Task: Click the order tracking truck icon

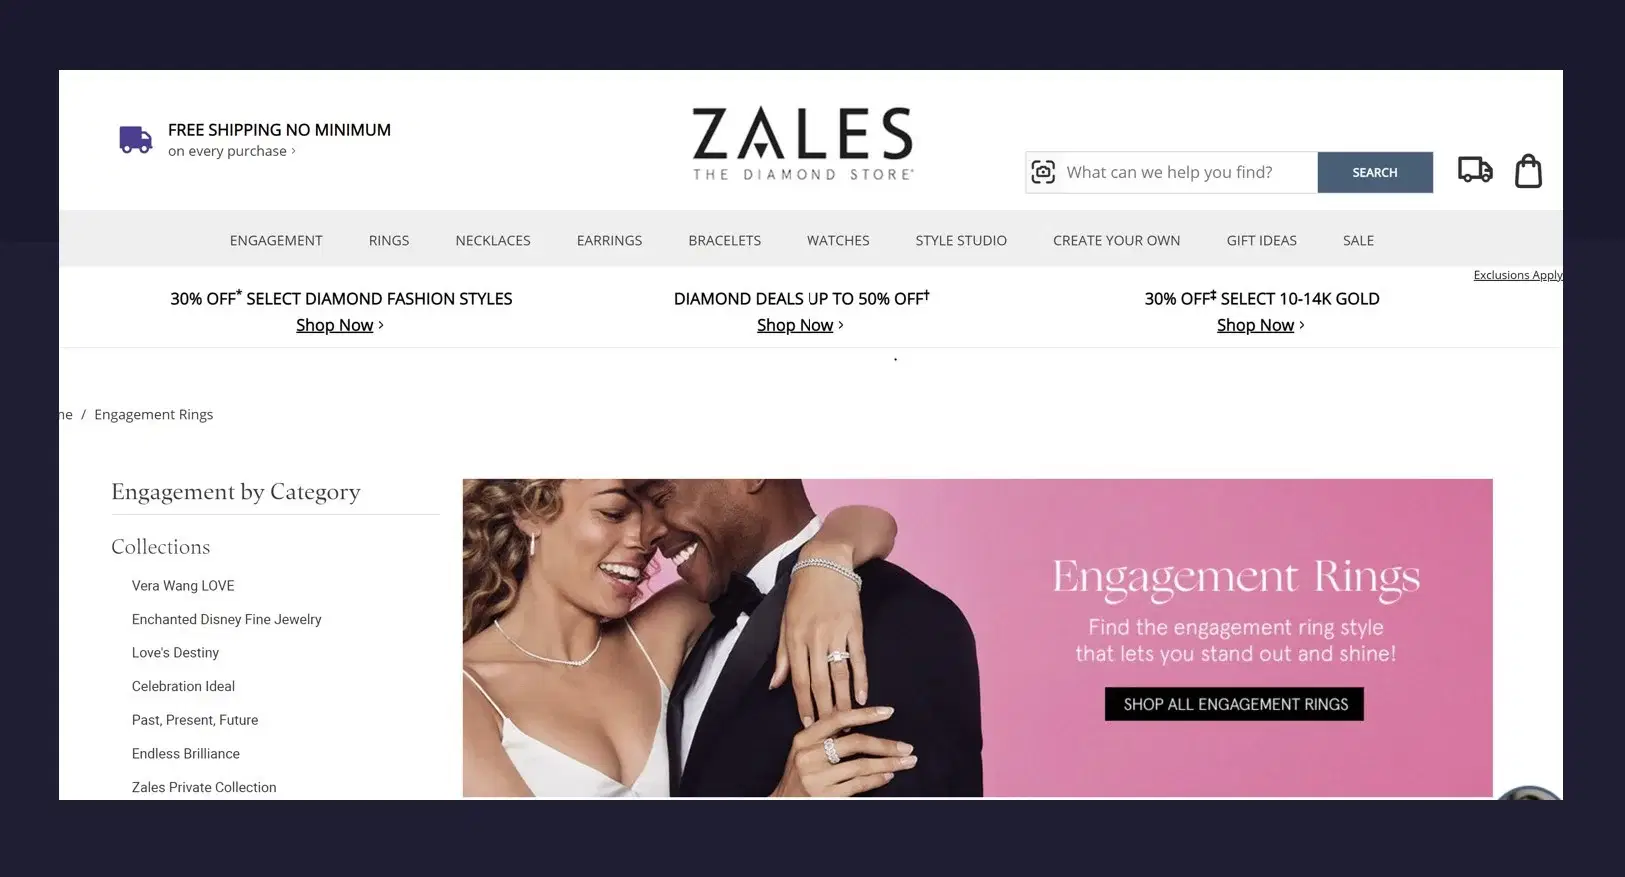Action: [1475, 170]
